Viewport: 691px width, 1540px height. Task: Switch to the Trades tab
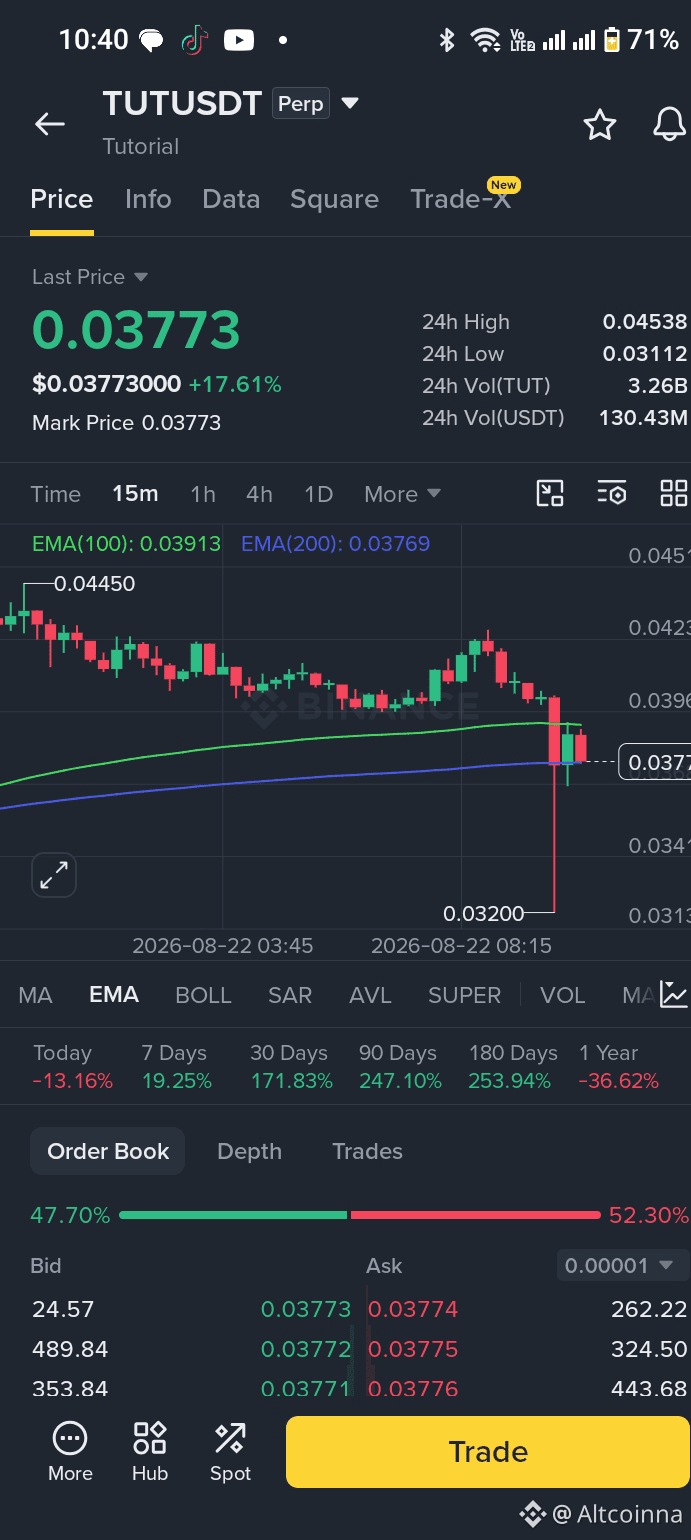tap(367, 1151)
